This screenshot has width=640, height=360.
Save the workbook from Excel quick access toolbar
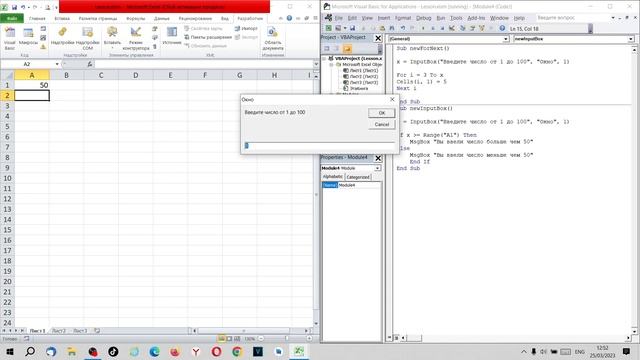tap(14, 7)
